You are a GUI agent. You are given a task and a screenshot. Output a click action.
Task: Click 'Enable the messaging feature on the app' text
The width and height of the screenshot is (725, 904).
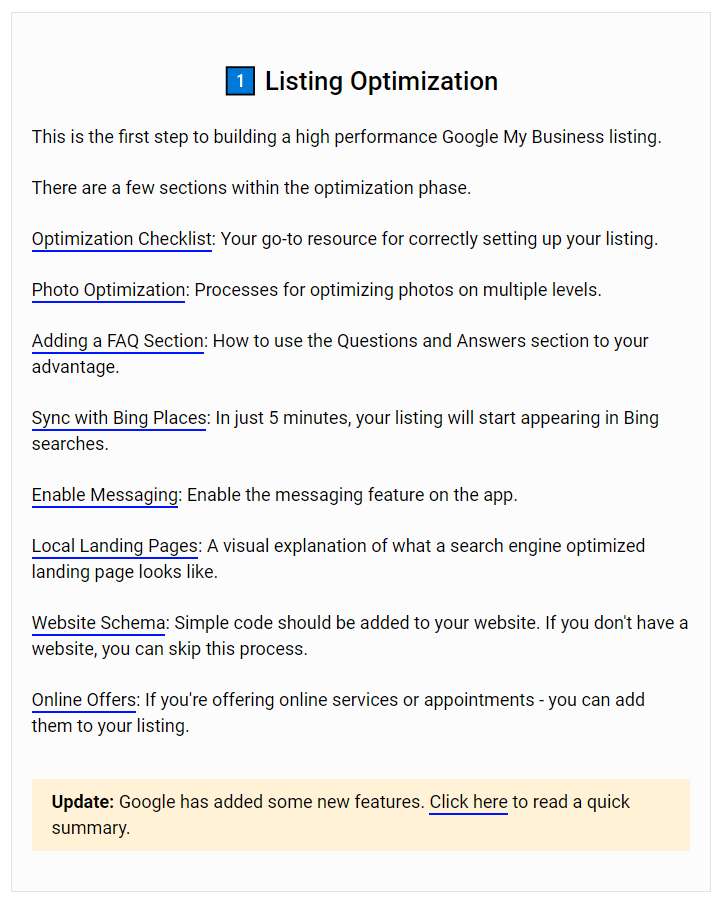click(352, 495)
